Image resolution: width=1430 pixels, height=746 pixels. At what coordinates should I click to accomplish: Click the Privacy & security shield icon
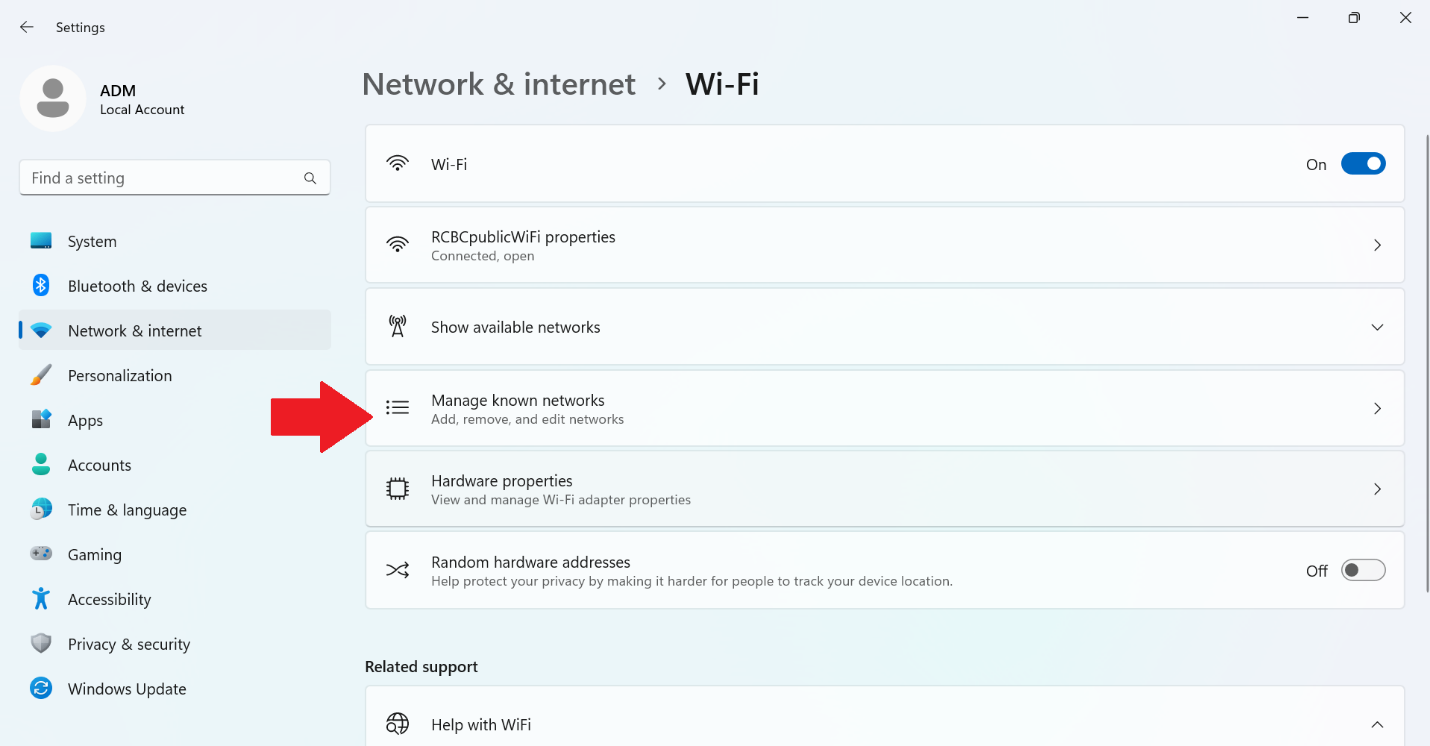coord(41,644)
